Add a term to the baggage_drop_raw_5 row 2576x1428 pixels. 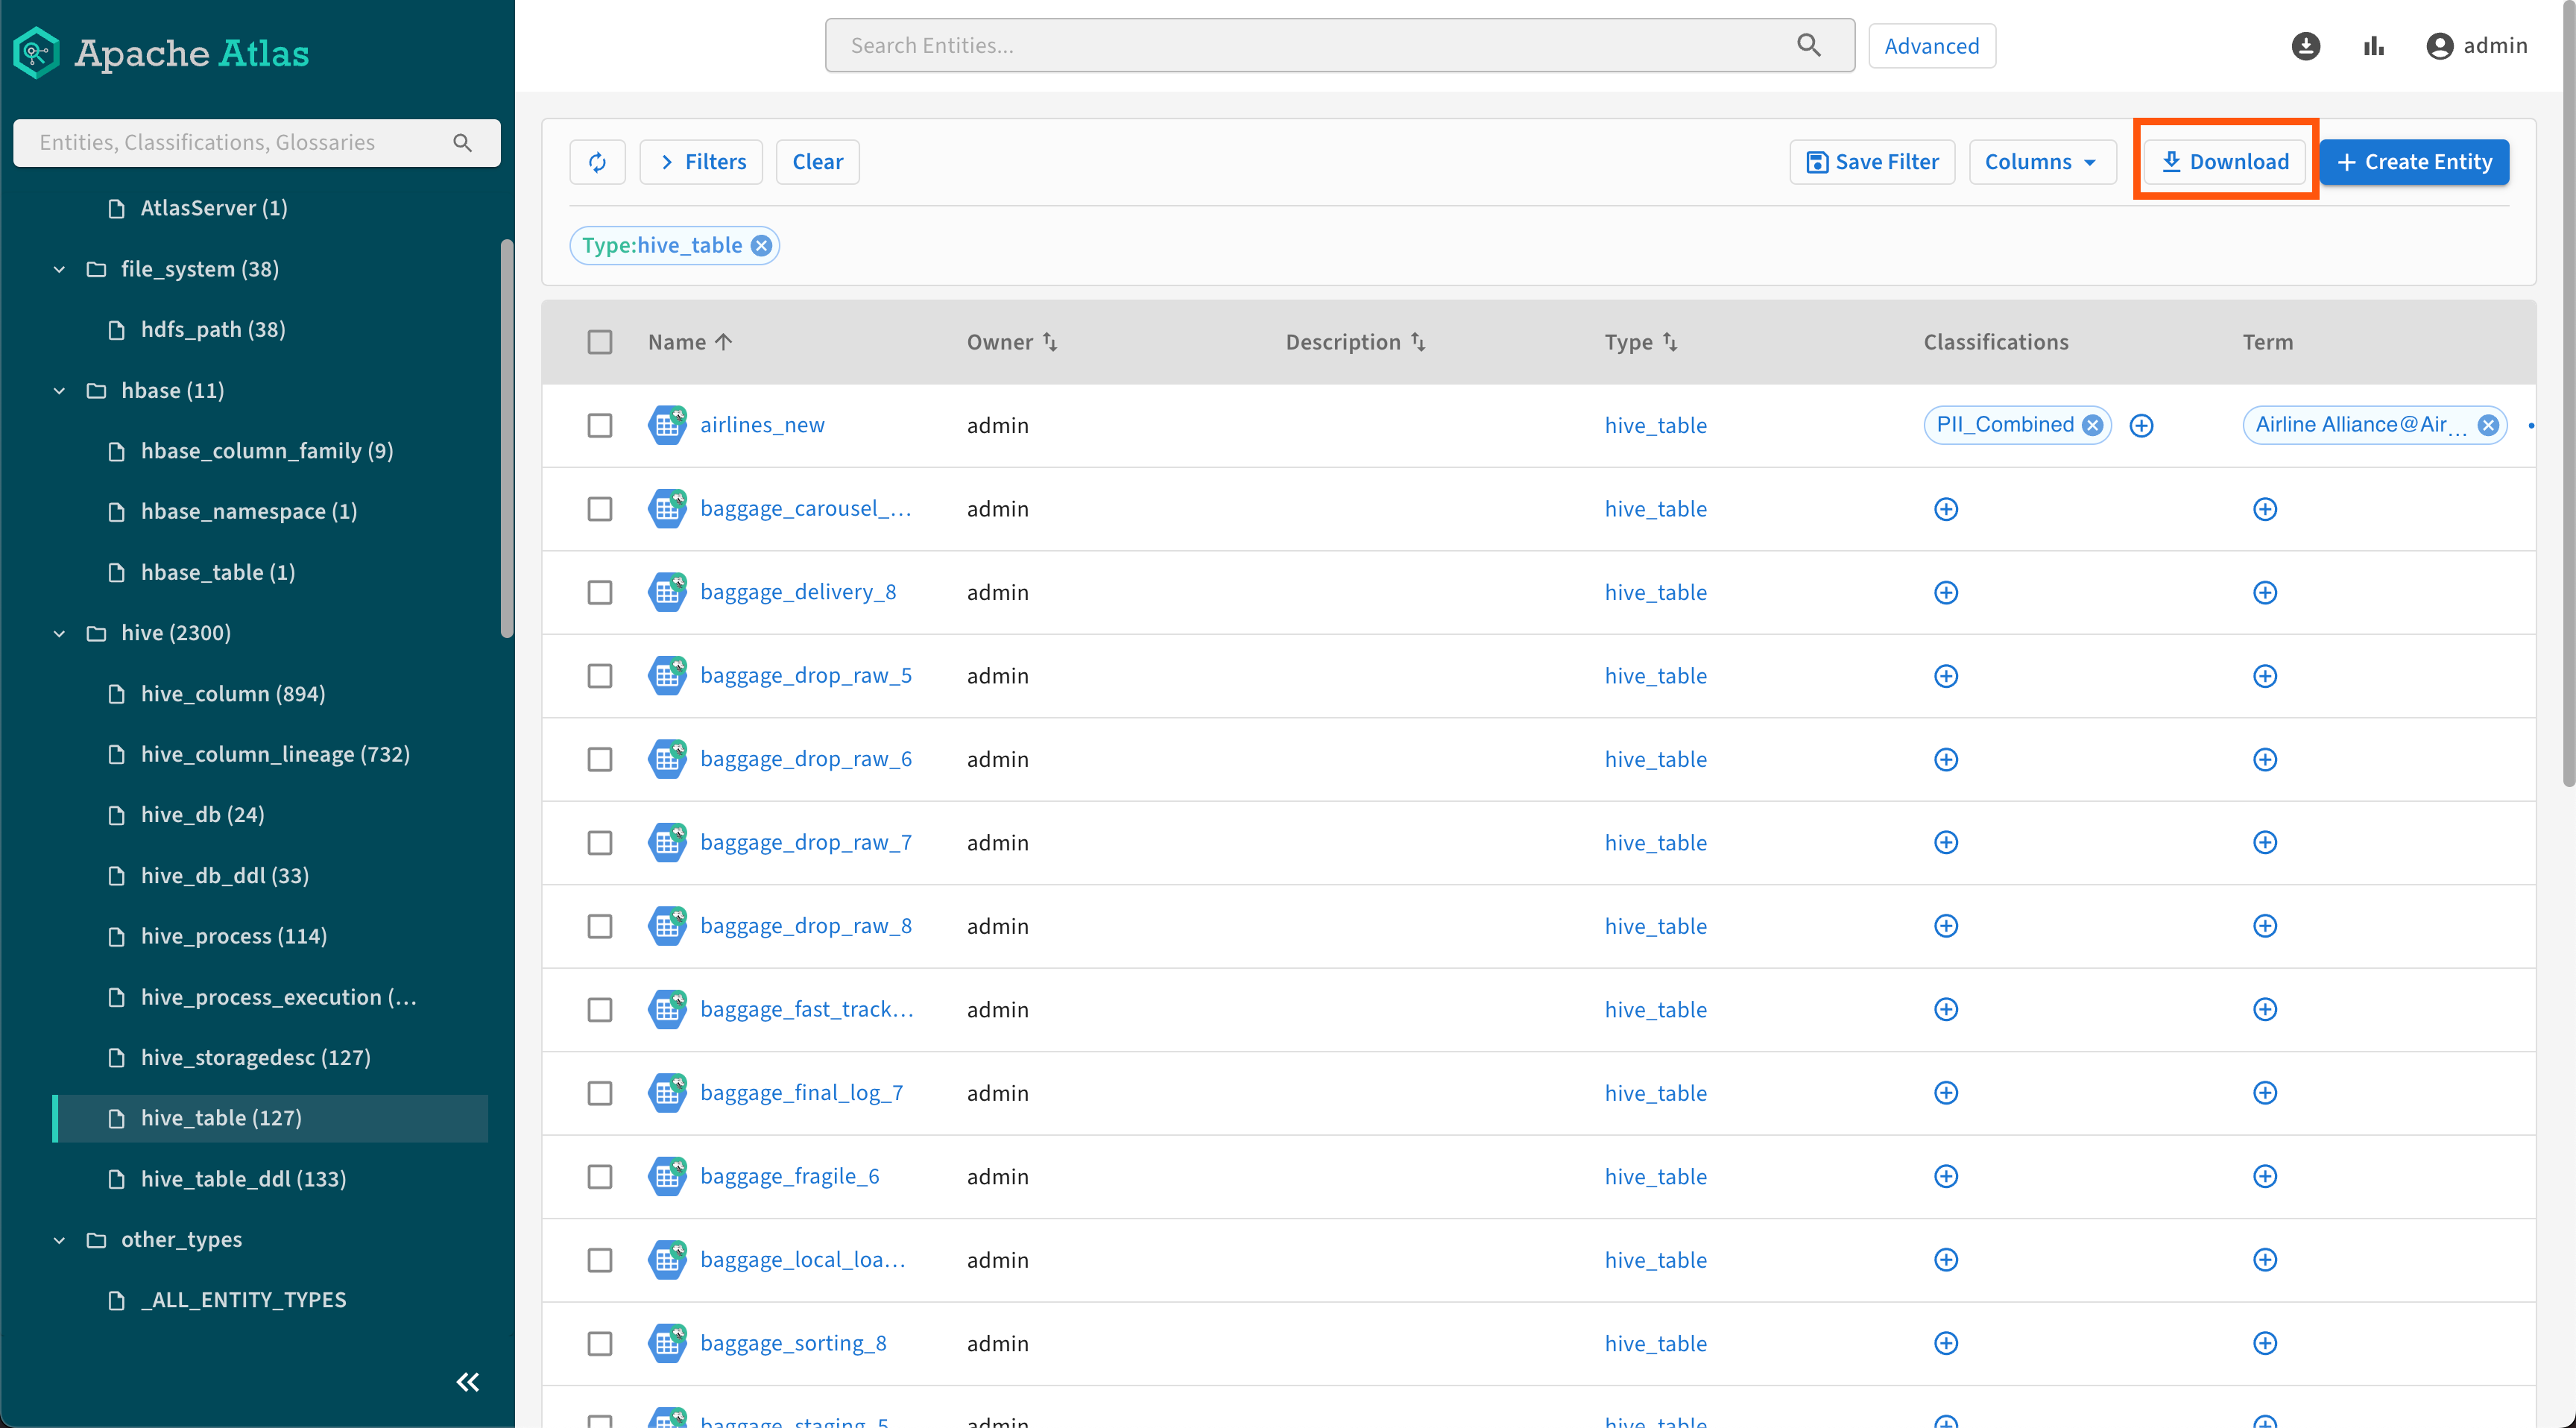tap(2264, 676)
